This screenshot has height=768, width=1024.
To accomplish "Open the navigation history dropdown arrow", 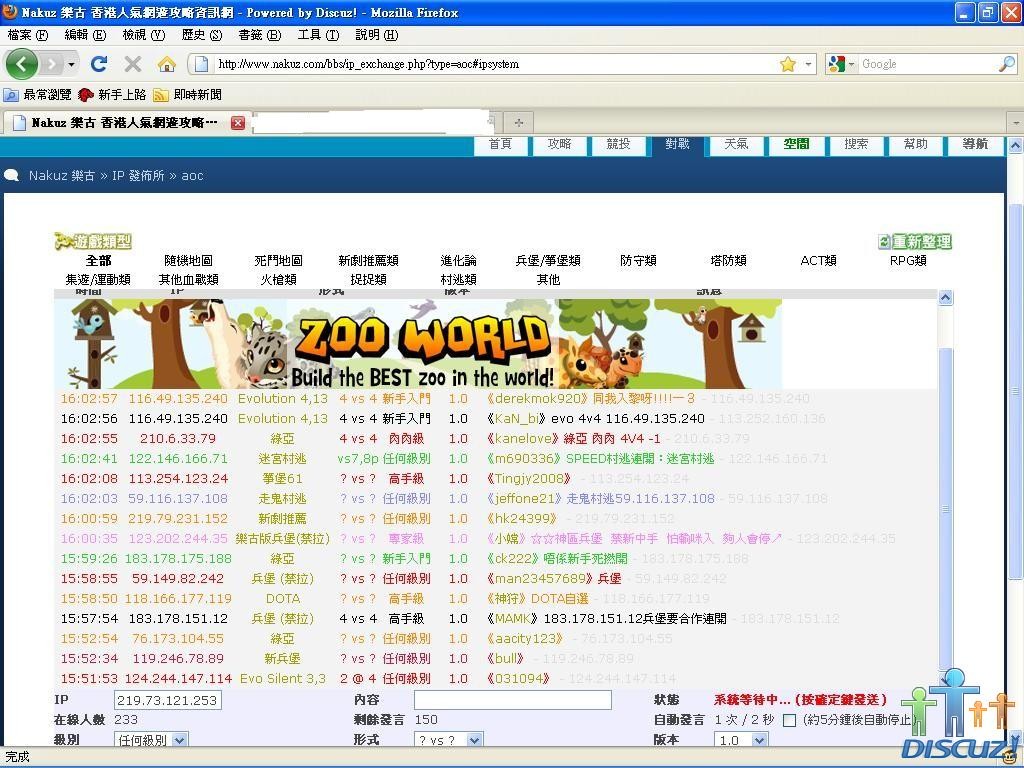I will coord(71,64).
